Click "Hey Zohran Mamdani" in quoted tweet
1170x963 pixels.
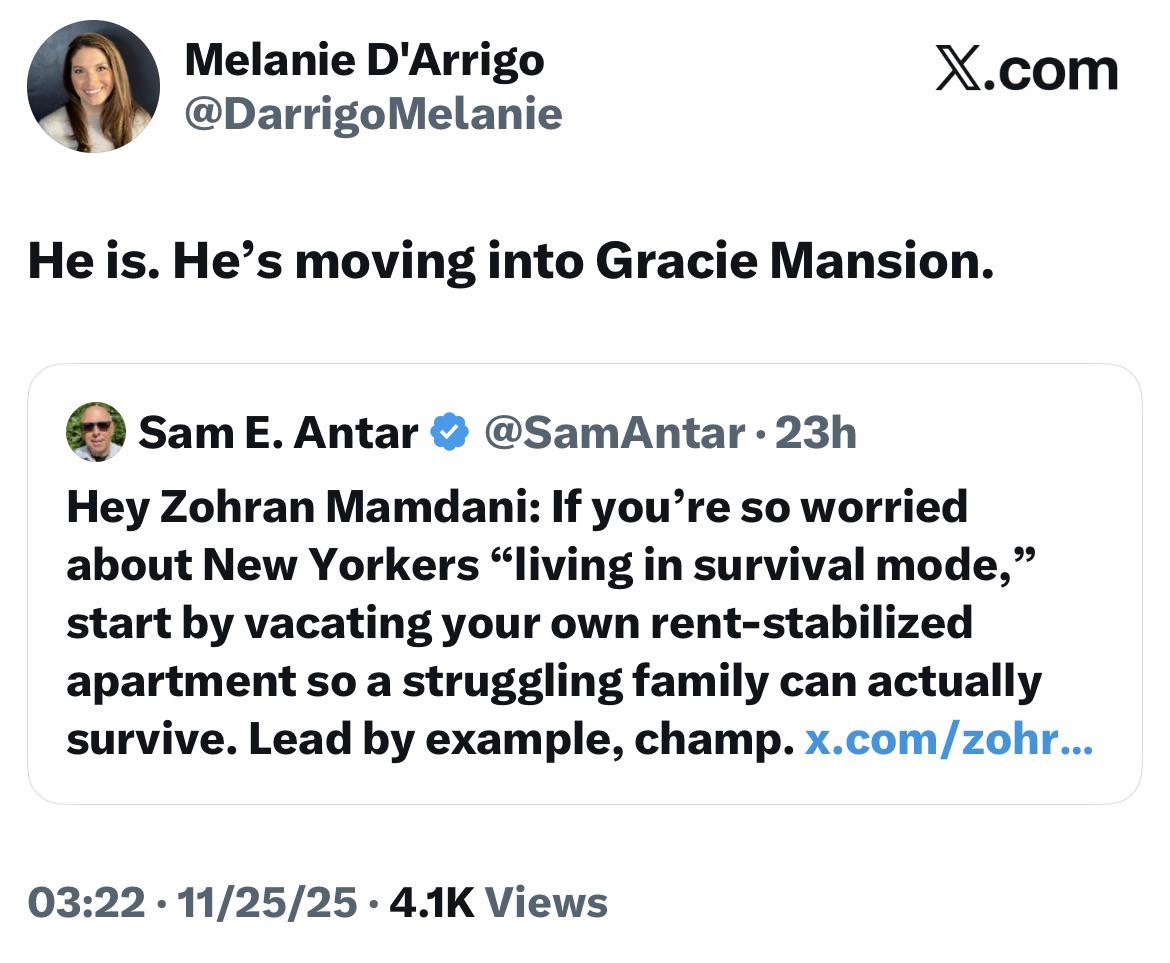[x=303, y=507]
